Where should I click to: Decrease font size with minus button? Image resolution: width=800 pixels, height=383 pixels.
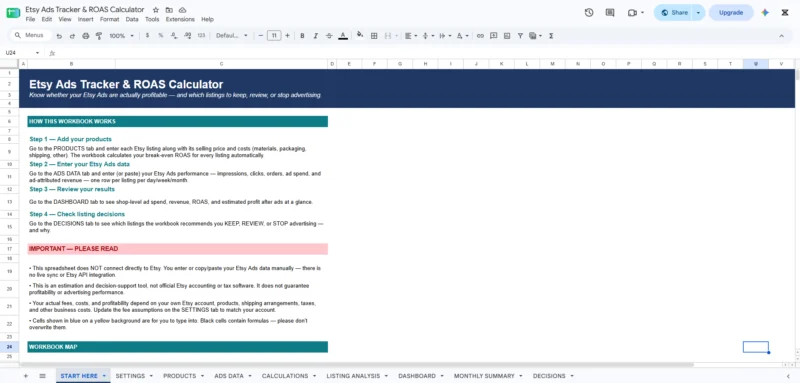(261, 36)
